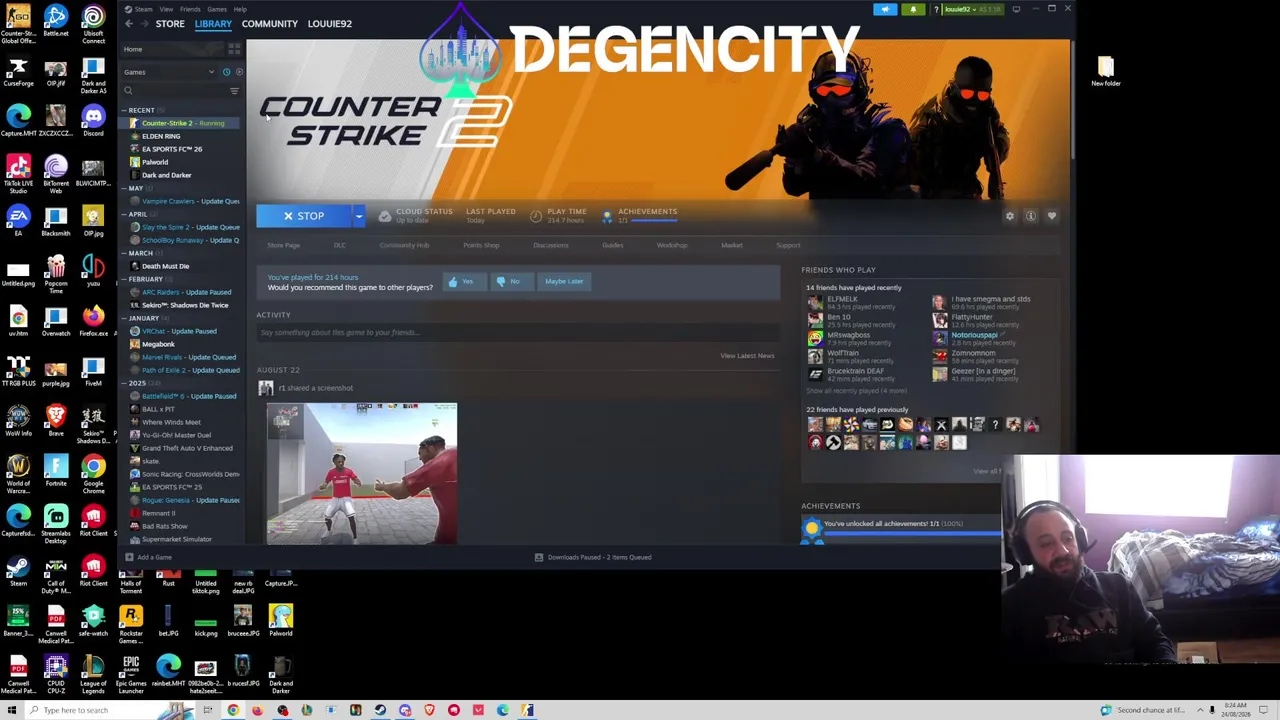Open Ubisoft Connect desktop shortcut
This screenshot has height=720, width=1280.
93,24
